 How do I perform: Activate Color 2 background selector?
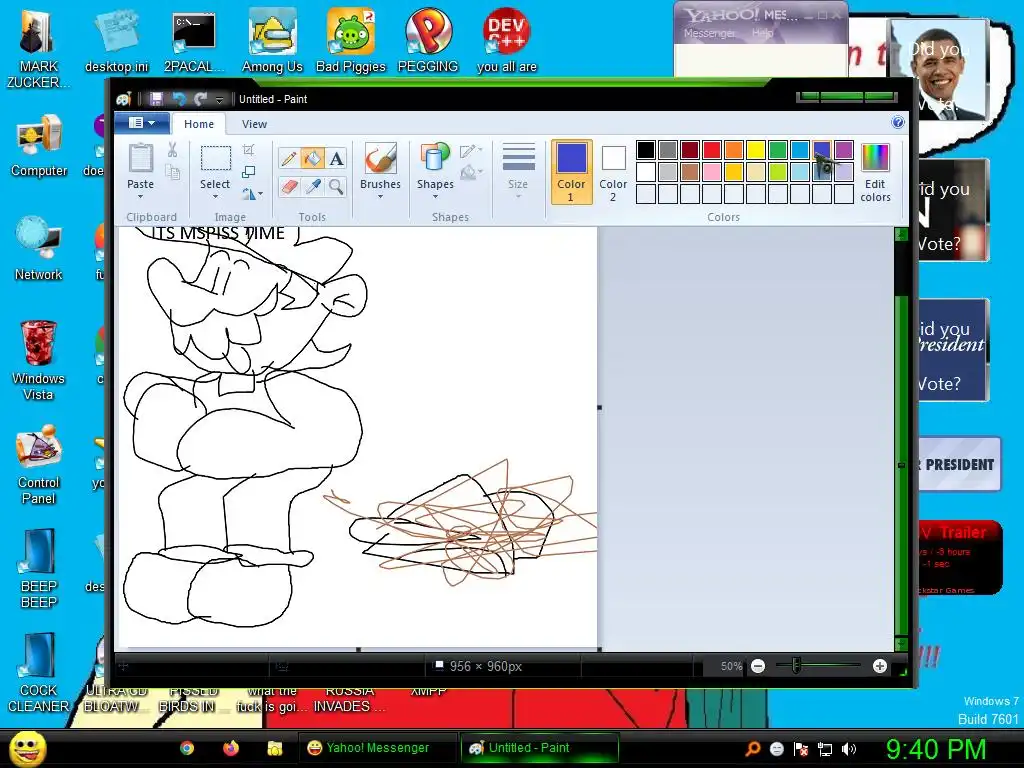point(613,172)
